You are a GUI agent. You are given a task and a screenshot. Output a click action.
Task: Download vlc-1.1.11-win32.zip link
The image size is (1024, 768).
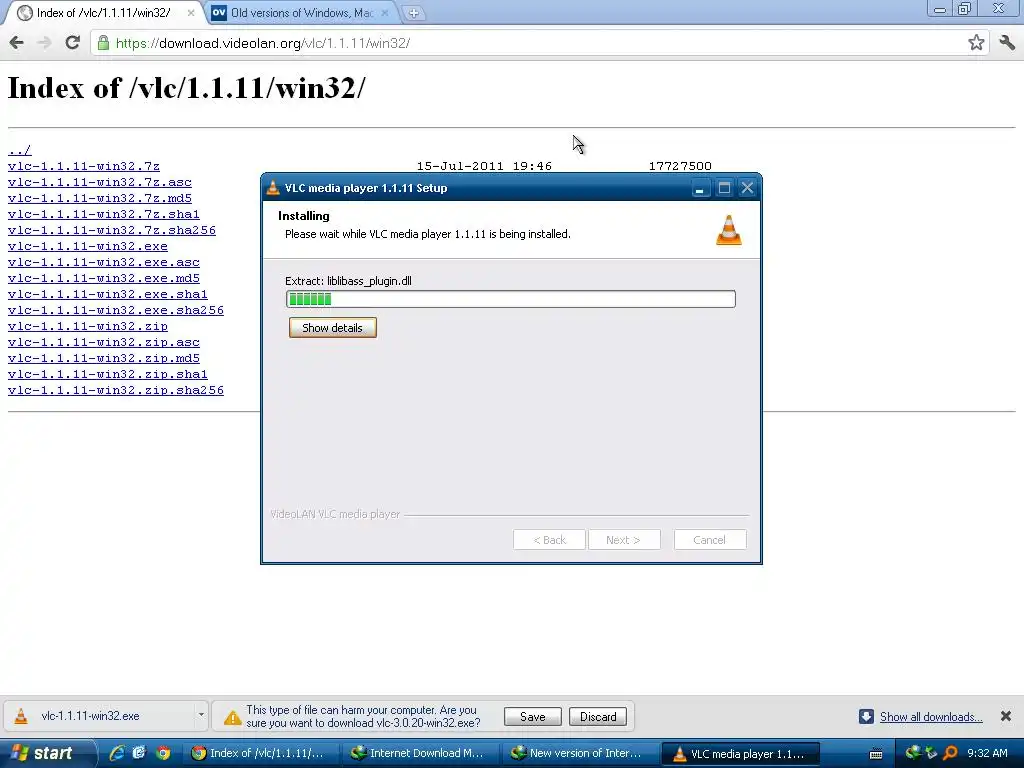(x=88, y=327)
